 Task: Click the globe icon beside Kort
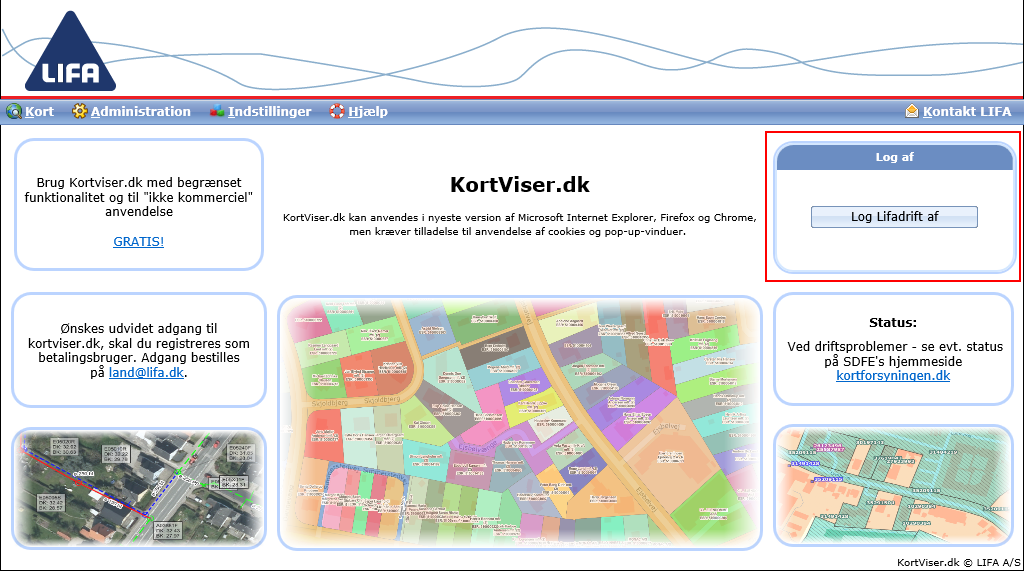pyautogui.click(x=14, y=111)
